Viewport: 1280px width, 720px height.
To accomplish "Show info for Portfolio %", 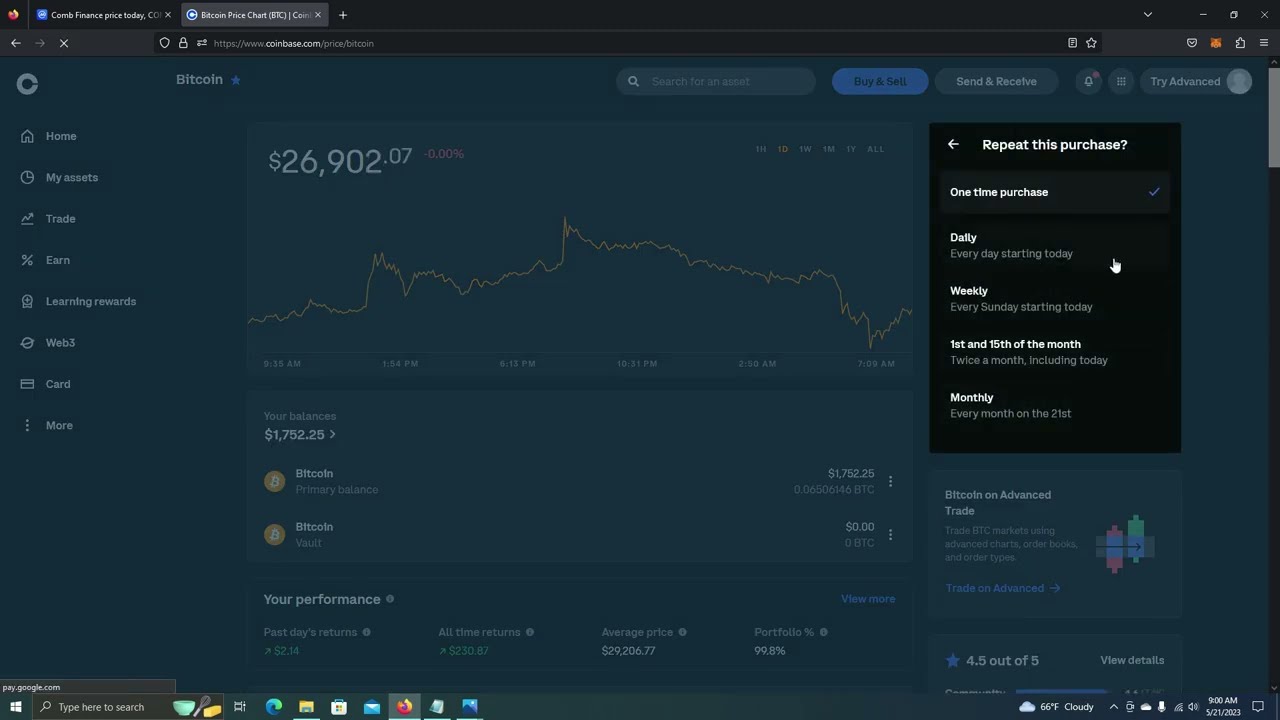I will pyautogui.click(x=824, y=632).
